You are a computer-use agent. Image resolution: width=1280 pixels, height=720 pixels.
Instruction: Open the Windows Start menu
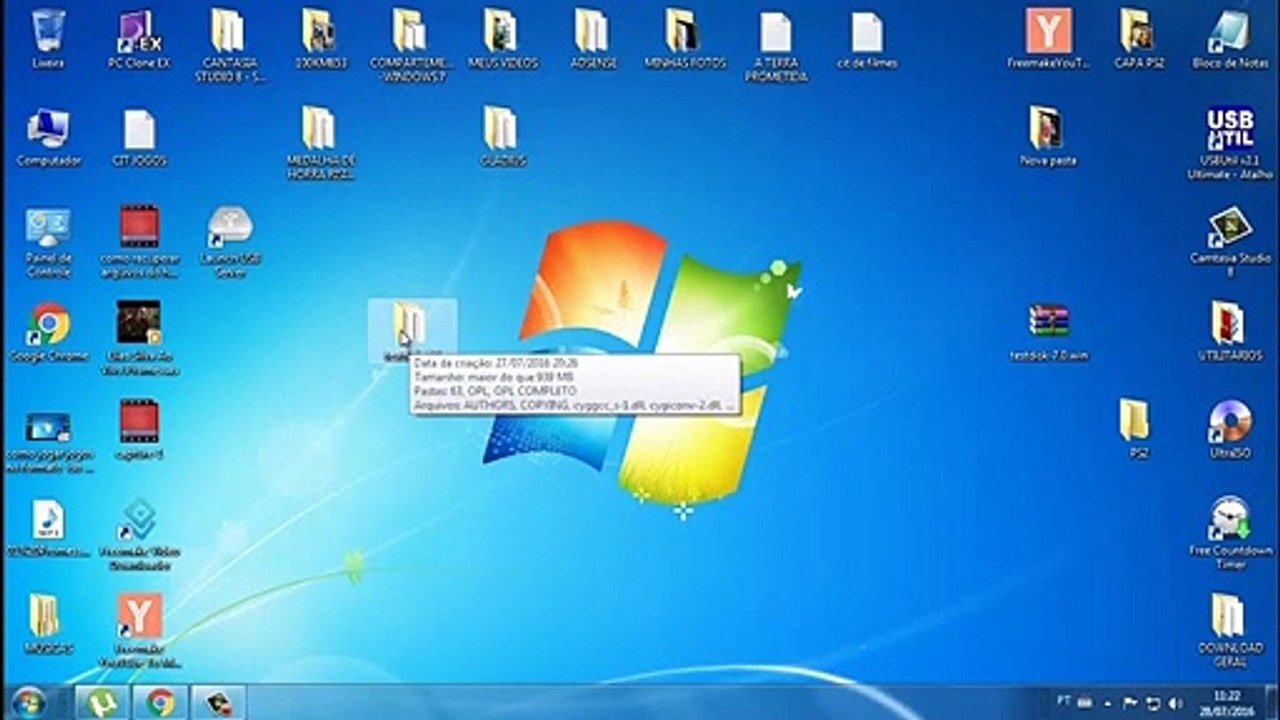coord(29,702)
